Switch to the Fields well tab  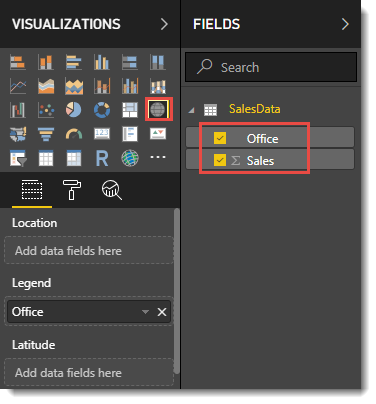[x=32, y=190]
